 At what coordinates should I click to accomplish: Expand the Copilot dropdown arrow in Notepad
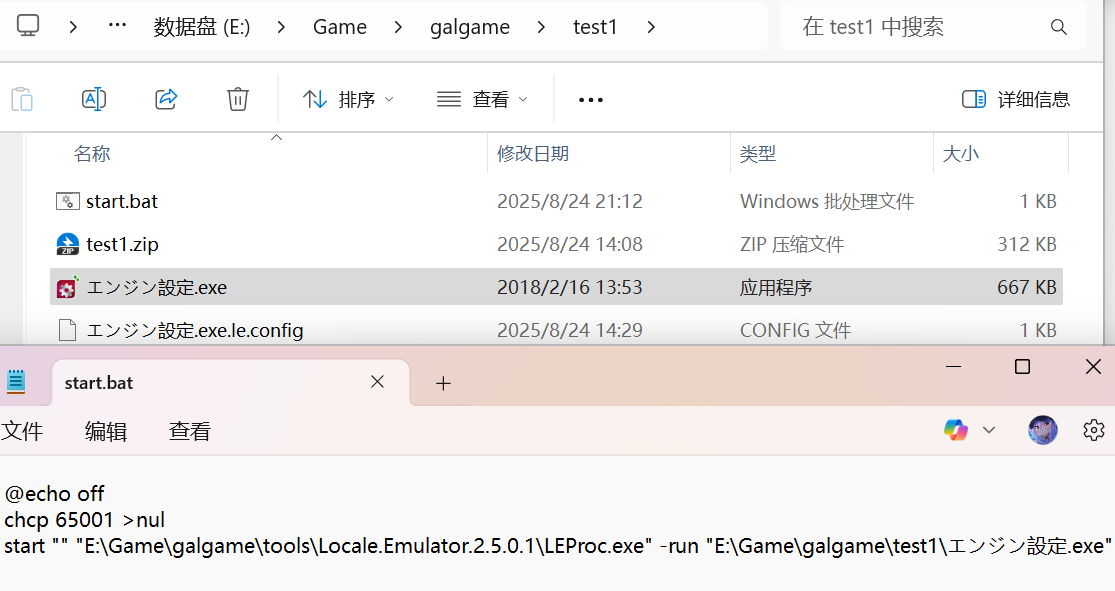tap(989, 430)
